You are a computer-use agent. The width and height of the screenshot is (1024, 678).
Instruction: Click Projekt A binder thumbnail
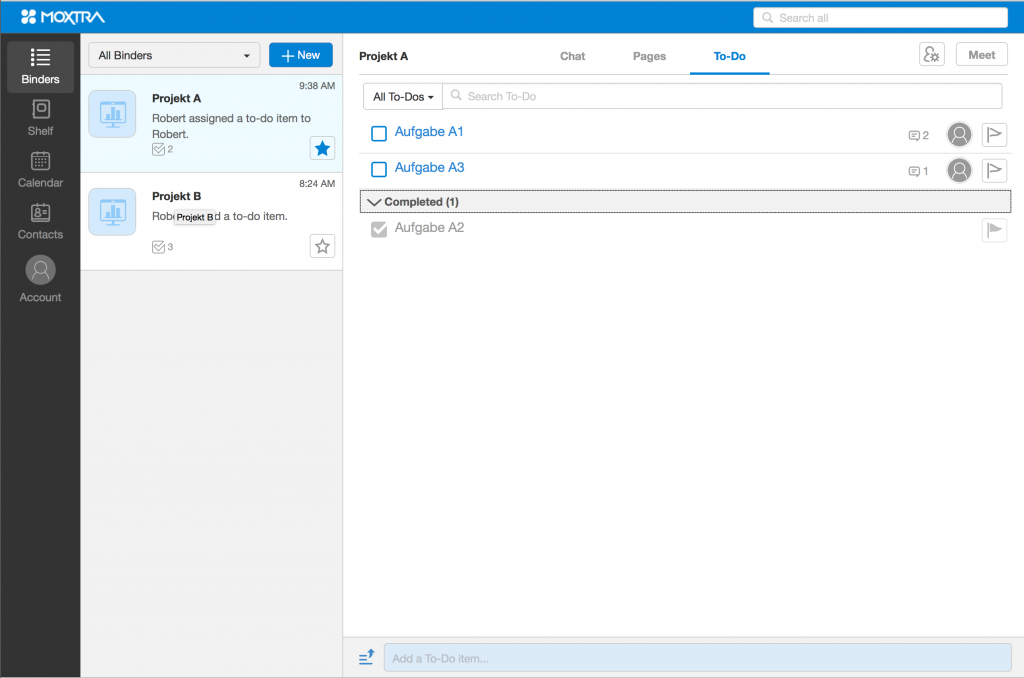[112, 114]
